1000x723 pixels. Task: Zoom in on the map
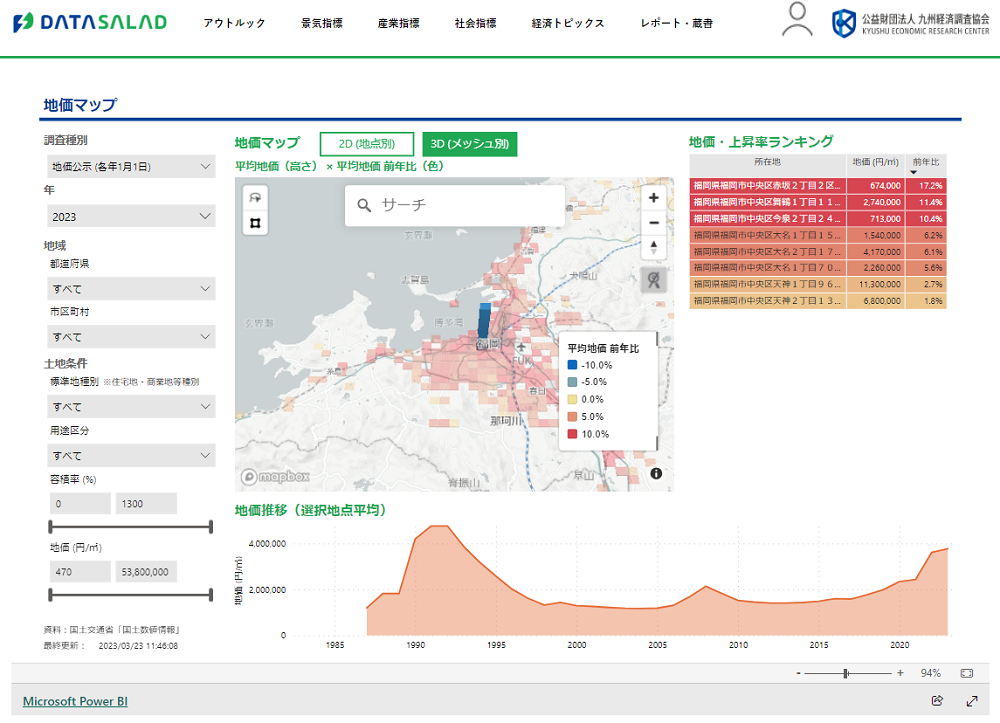[x=654, y=198]
